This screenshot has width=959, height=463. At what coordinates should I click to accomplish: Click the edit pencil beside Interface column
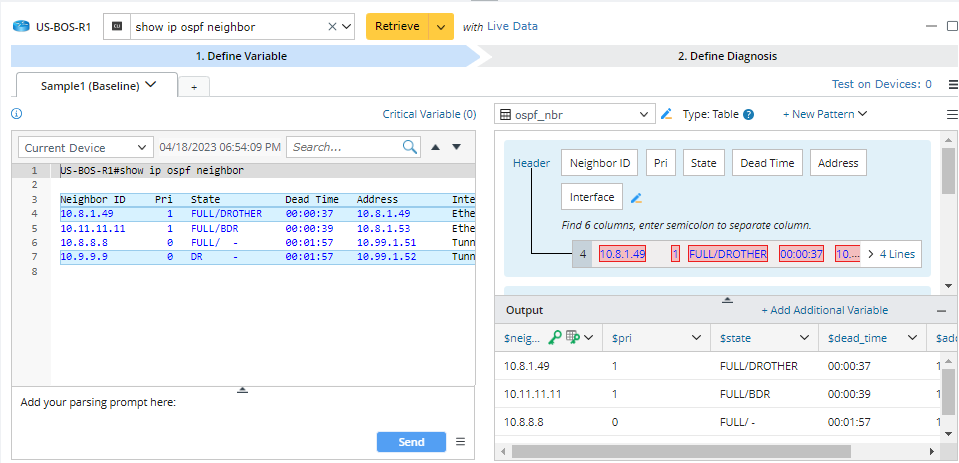click(x=636, y=197)
